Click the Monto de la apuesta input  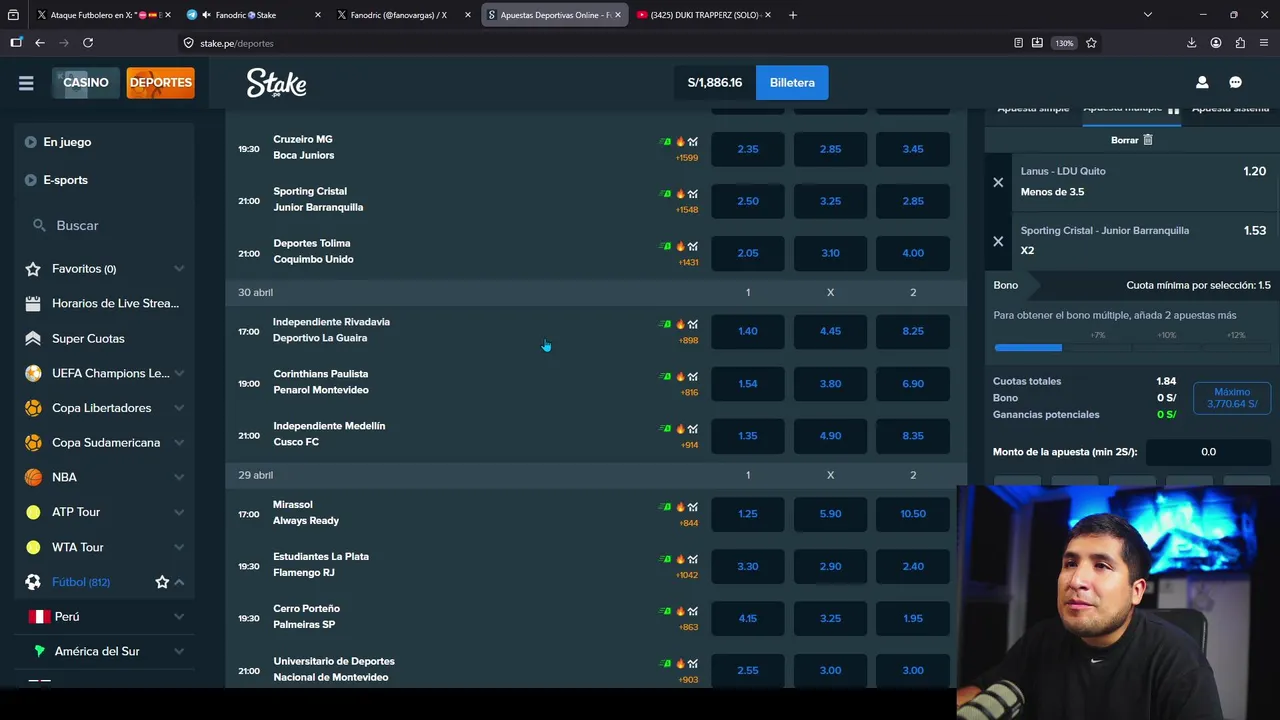[x=1208, y=452]
